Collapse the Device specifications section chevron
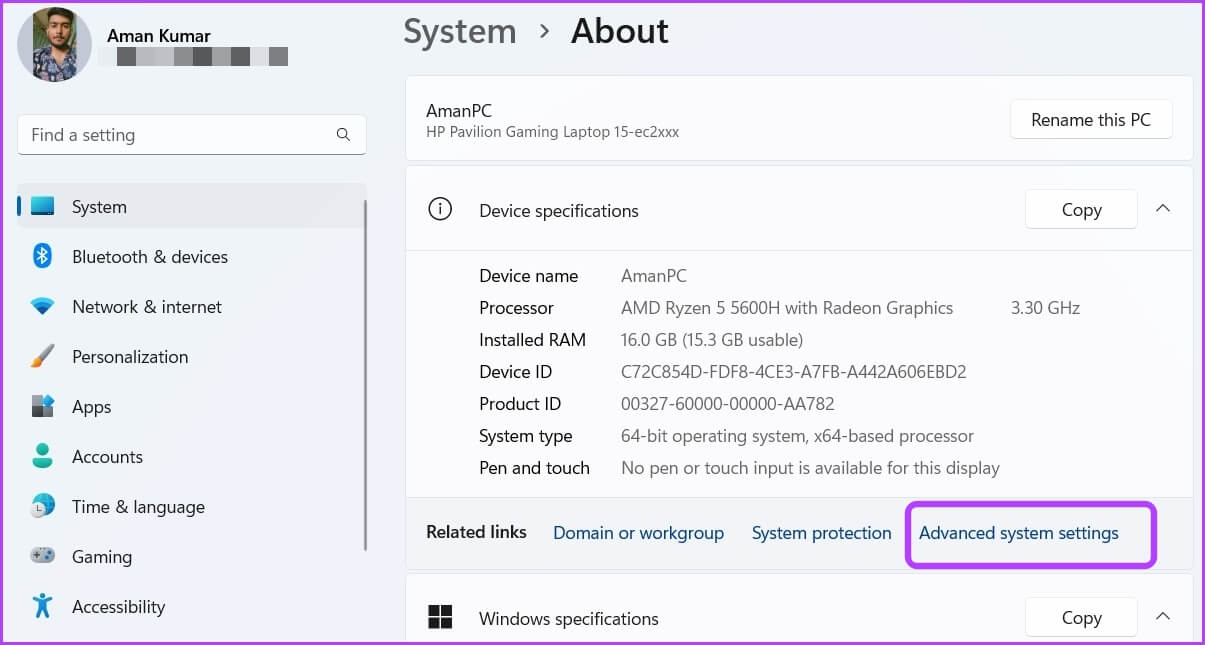Image resolution: width=1205 pixels, height=645 pixels. tap(1162, 209)
